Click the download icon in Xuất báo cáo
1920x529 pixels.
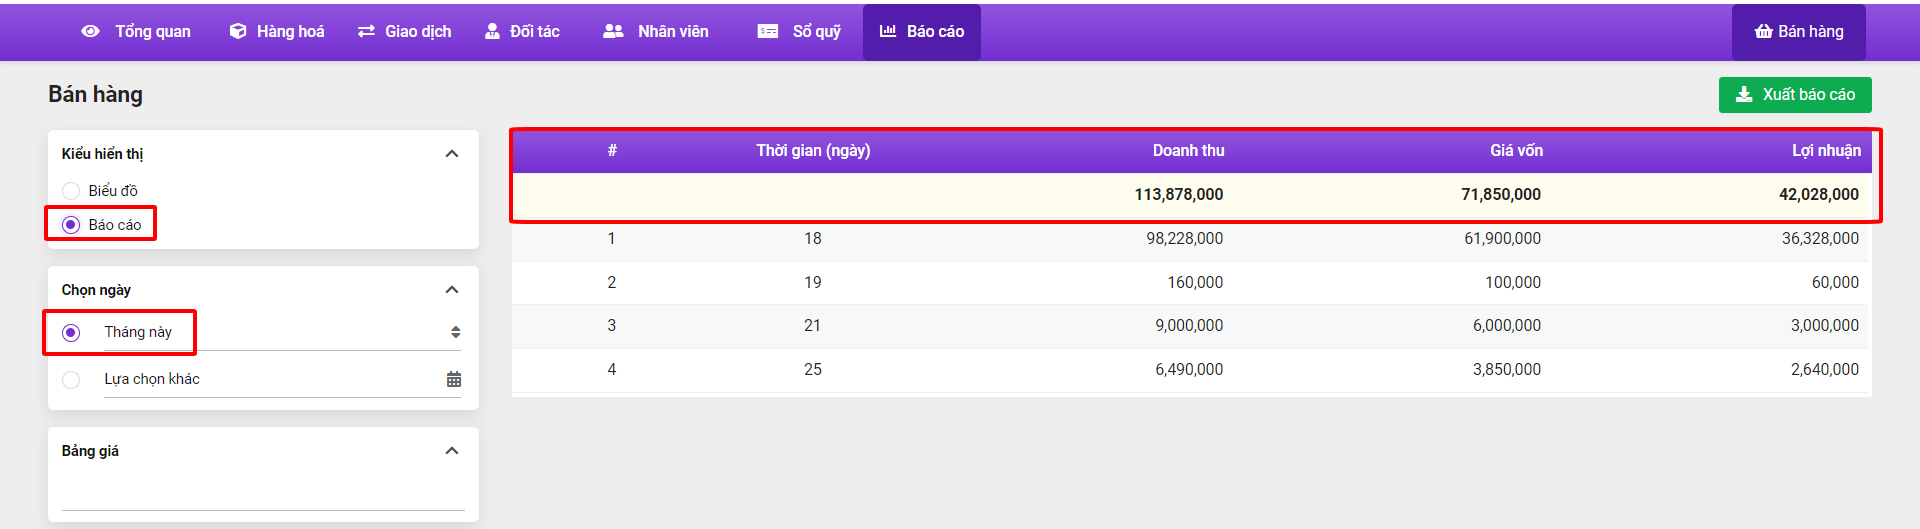tap(1744, 94)
